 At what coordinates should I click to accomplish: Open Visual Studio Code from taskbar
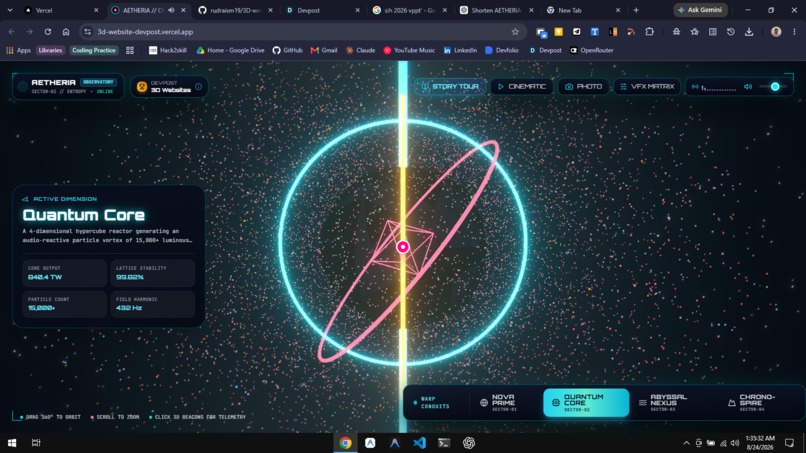point(419,443)
